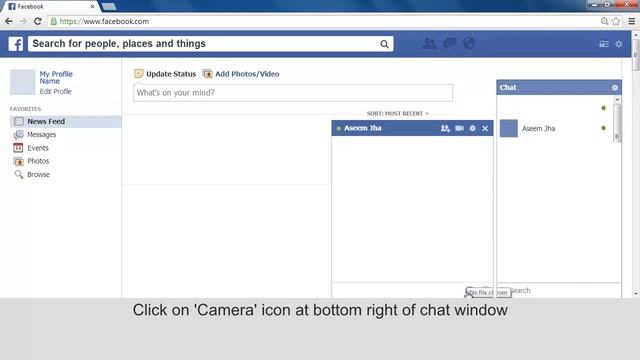640x360 pixels.
Task: Click browser forward arrow
Action: point(23,21)
